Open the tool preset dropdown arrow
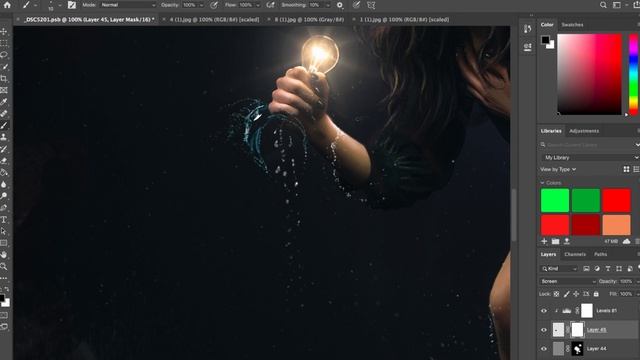Screen dimensions: 640x360 [x=36, y=5]
